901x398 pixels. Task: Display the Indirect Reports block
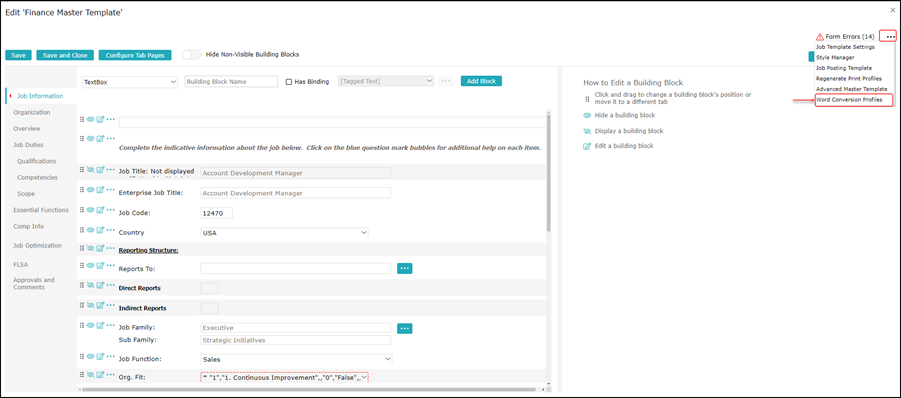(90, 305)
